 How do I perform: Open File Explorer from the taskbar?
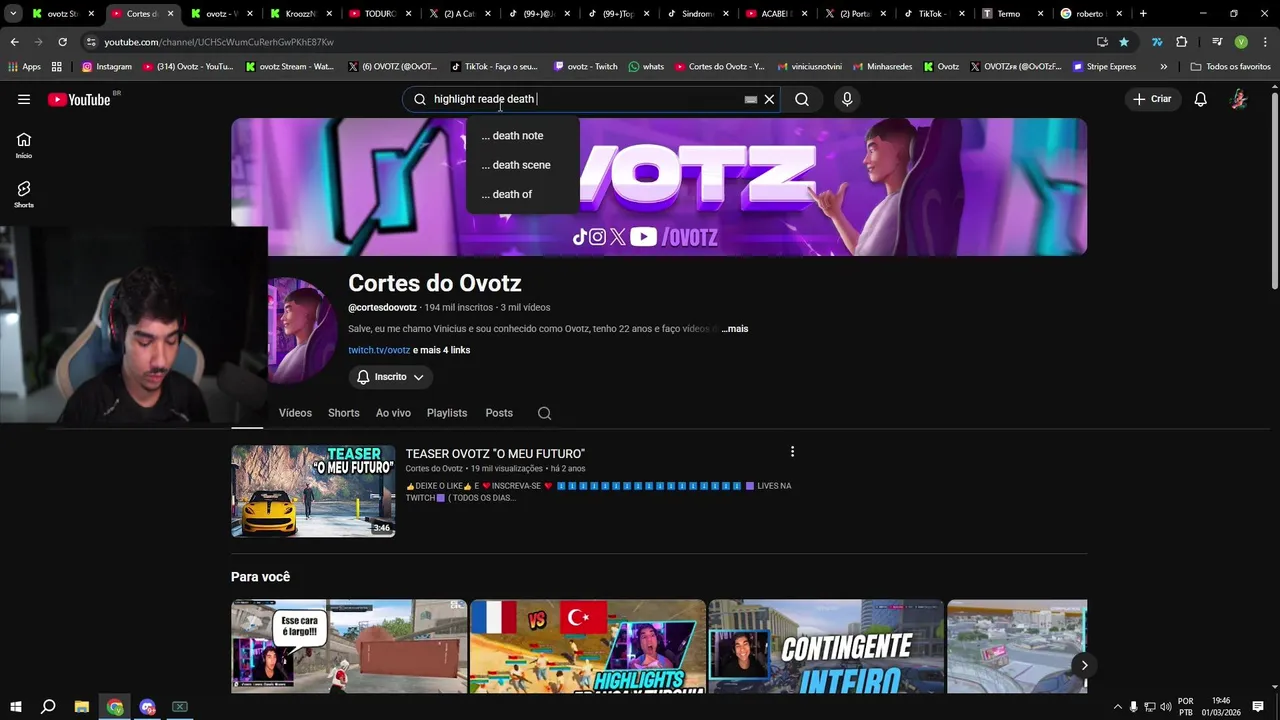point(82,707)
